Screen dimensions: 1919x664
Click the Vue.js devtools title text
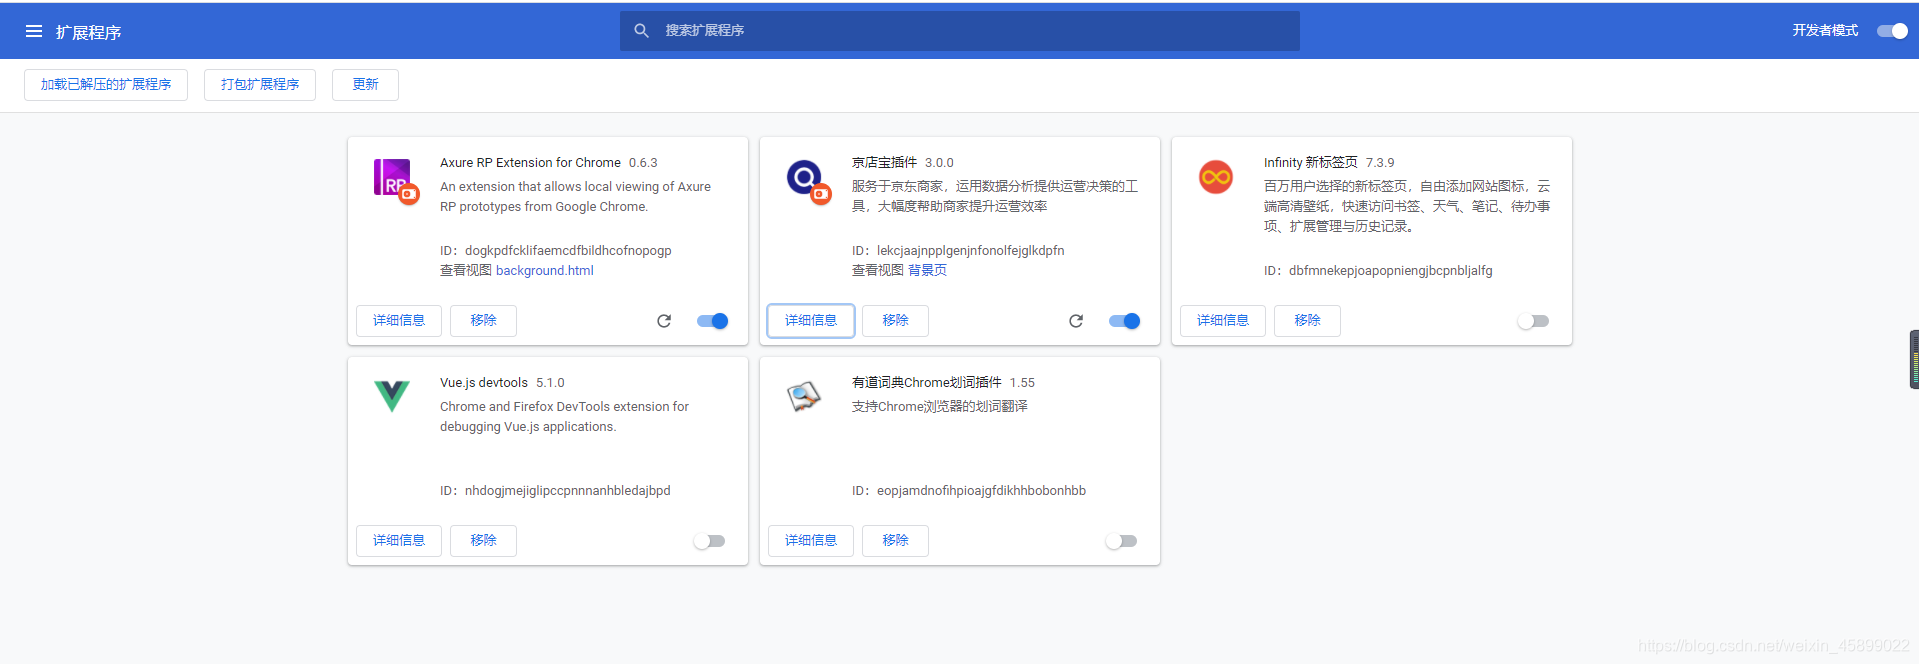coord(484,383)
